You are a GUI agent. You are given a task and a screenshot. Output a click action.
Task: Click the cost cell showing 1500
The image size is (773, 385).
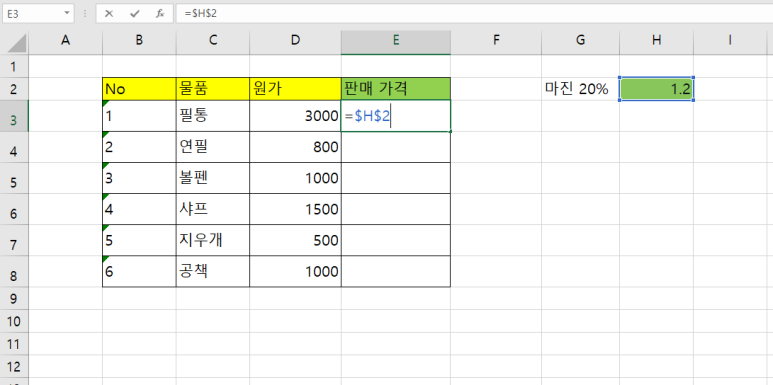click(x=295, y=209)
